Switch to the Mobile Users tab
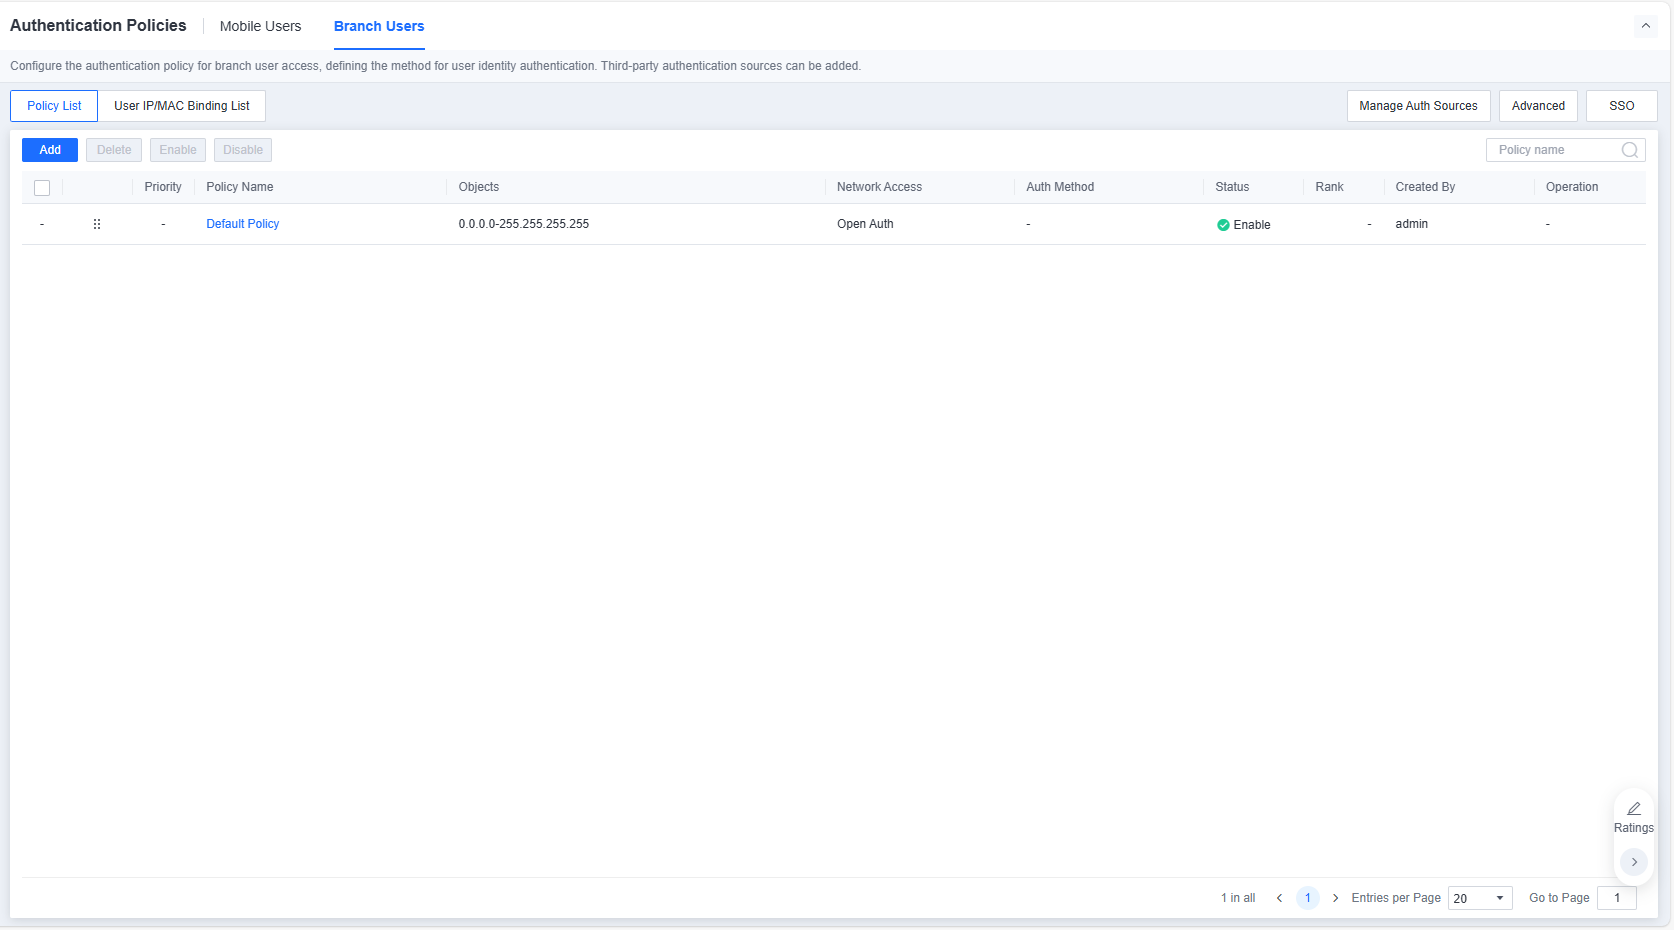 (x=260, y=26)
